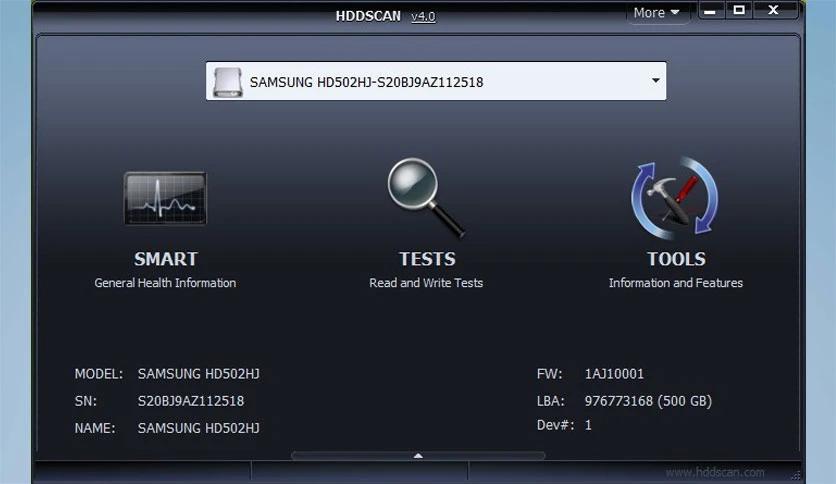Click the Dev# value 1
The image size is (836, 484).
[588, 425]
